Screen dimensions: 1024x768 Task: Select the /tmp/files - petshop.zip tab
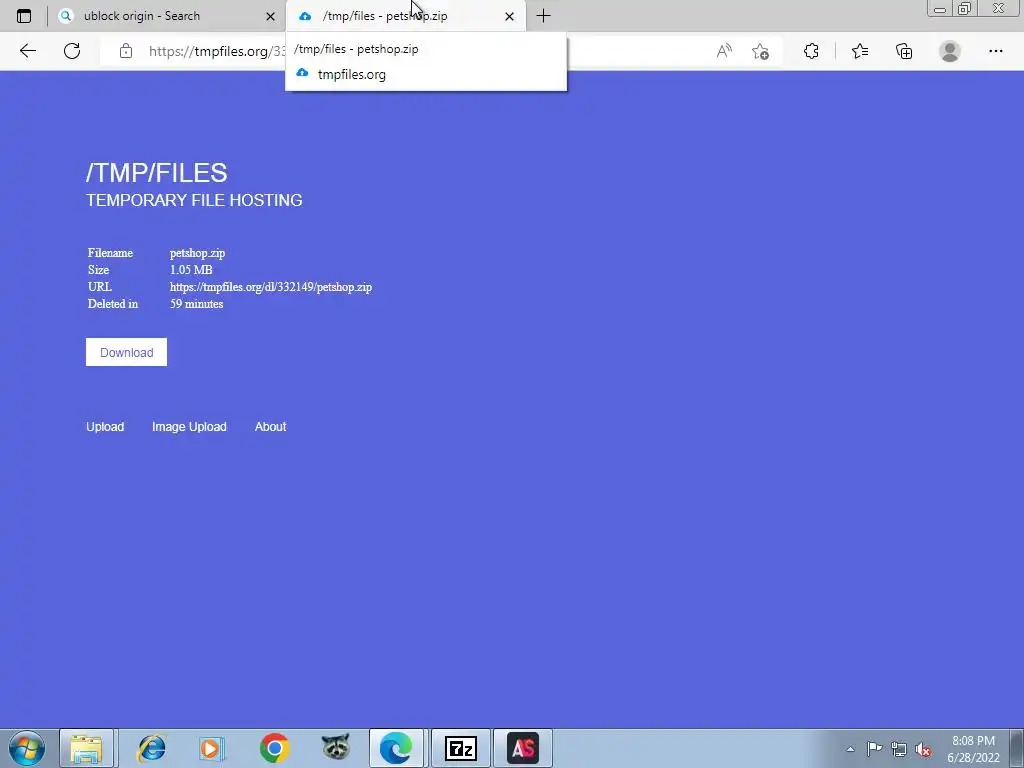[406, 16]
